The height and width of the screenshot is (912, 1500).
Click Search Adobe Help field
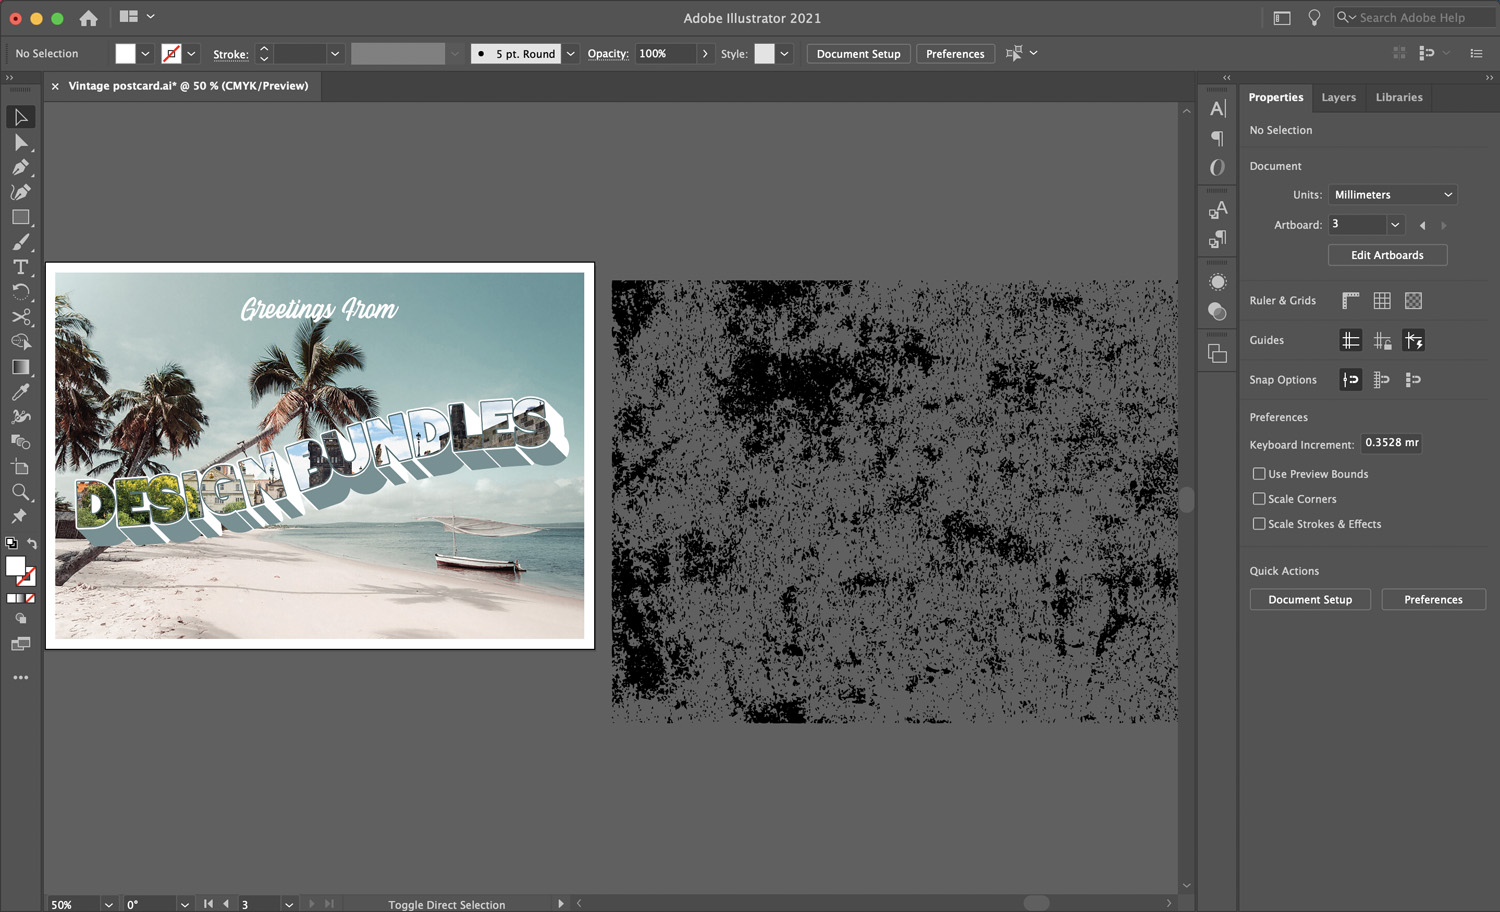(x=1414, y=18)
